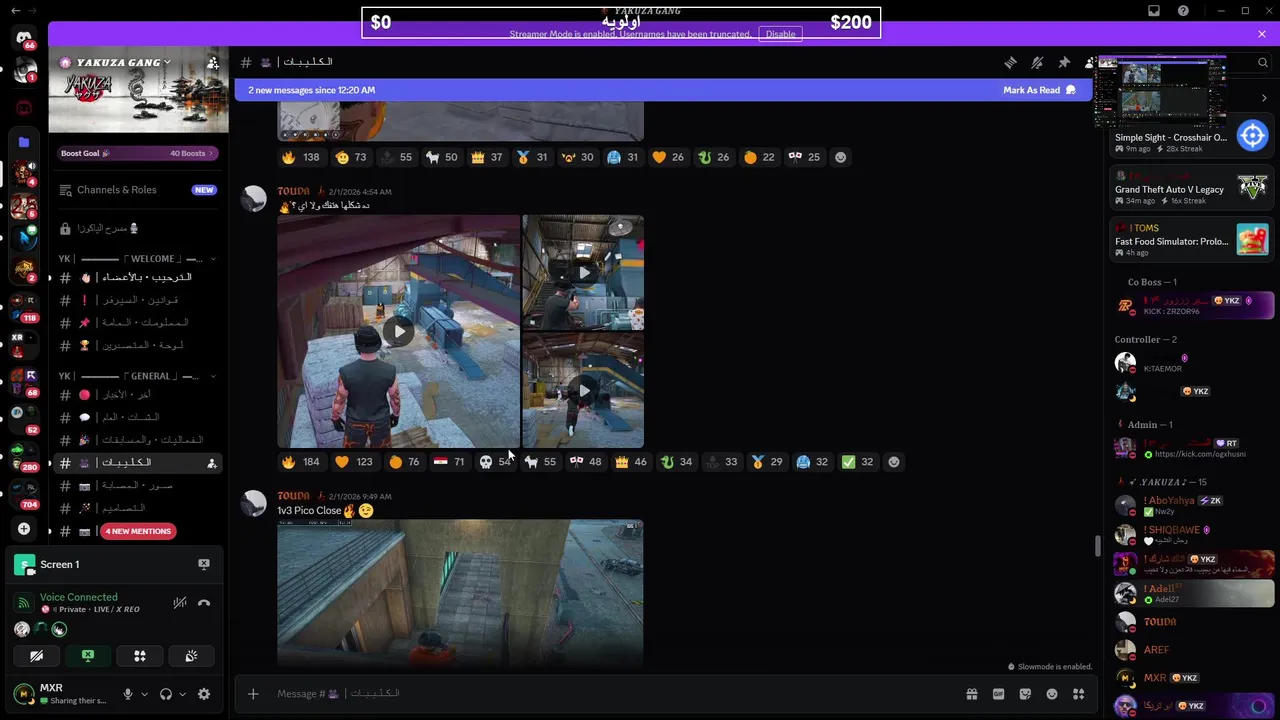Toggle noise suppression icon
The width and height of the screenshot is (1280, 720).
coord(180,602)
